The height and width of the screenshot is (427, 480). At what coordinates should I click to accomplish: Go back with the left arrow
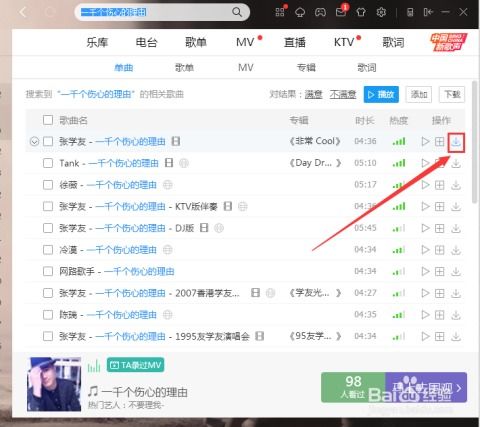[x=22, y=12]
